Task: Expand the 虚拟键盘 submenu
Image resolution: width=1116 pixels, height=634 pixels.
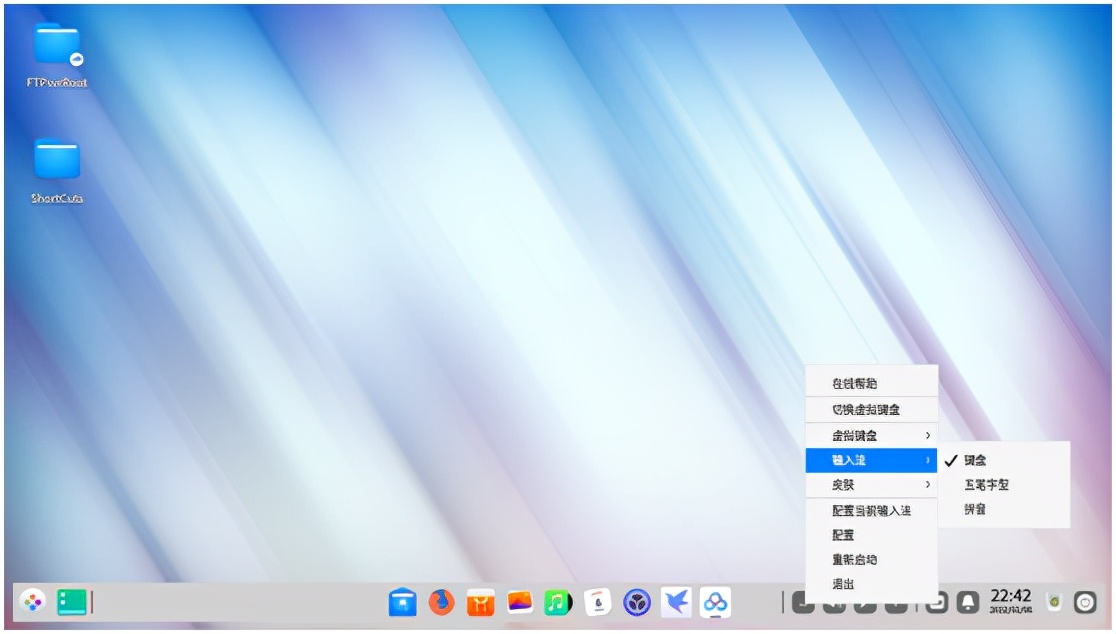Action: click(870, 436)
